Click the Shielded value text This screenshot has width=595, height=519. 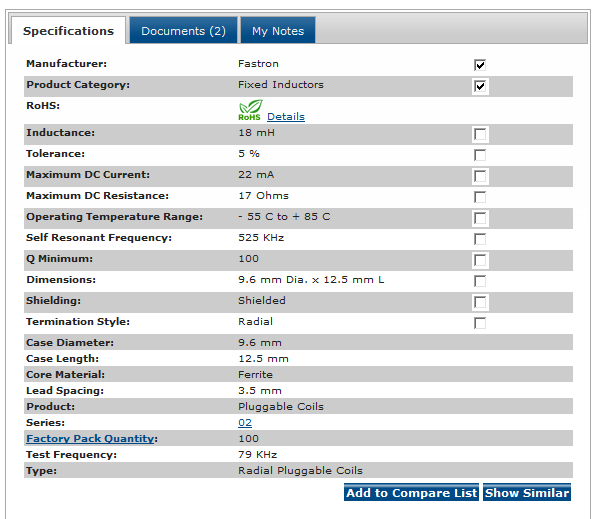262,300
